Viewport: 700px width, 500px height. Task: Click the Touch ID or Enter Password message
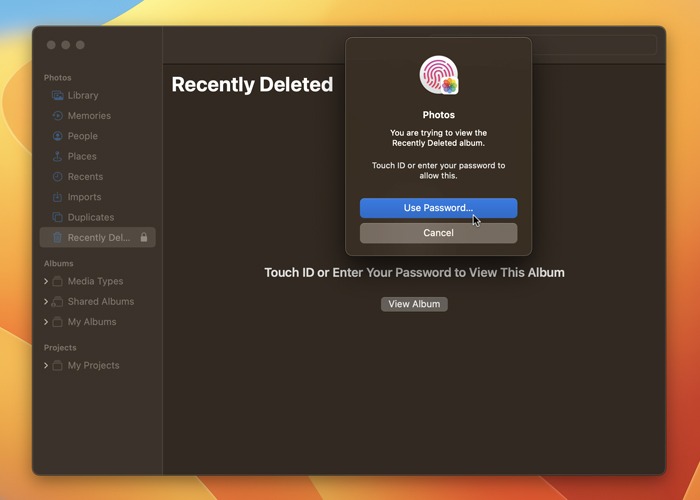coord(414,273)
